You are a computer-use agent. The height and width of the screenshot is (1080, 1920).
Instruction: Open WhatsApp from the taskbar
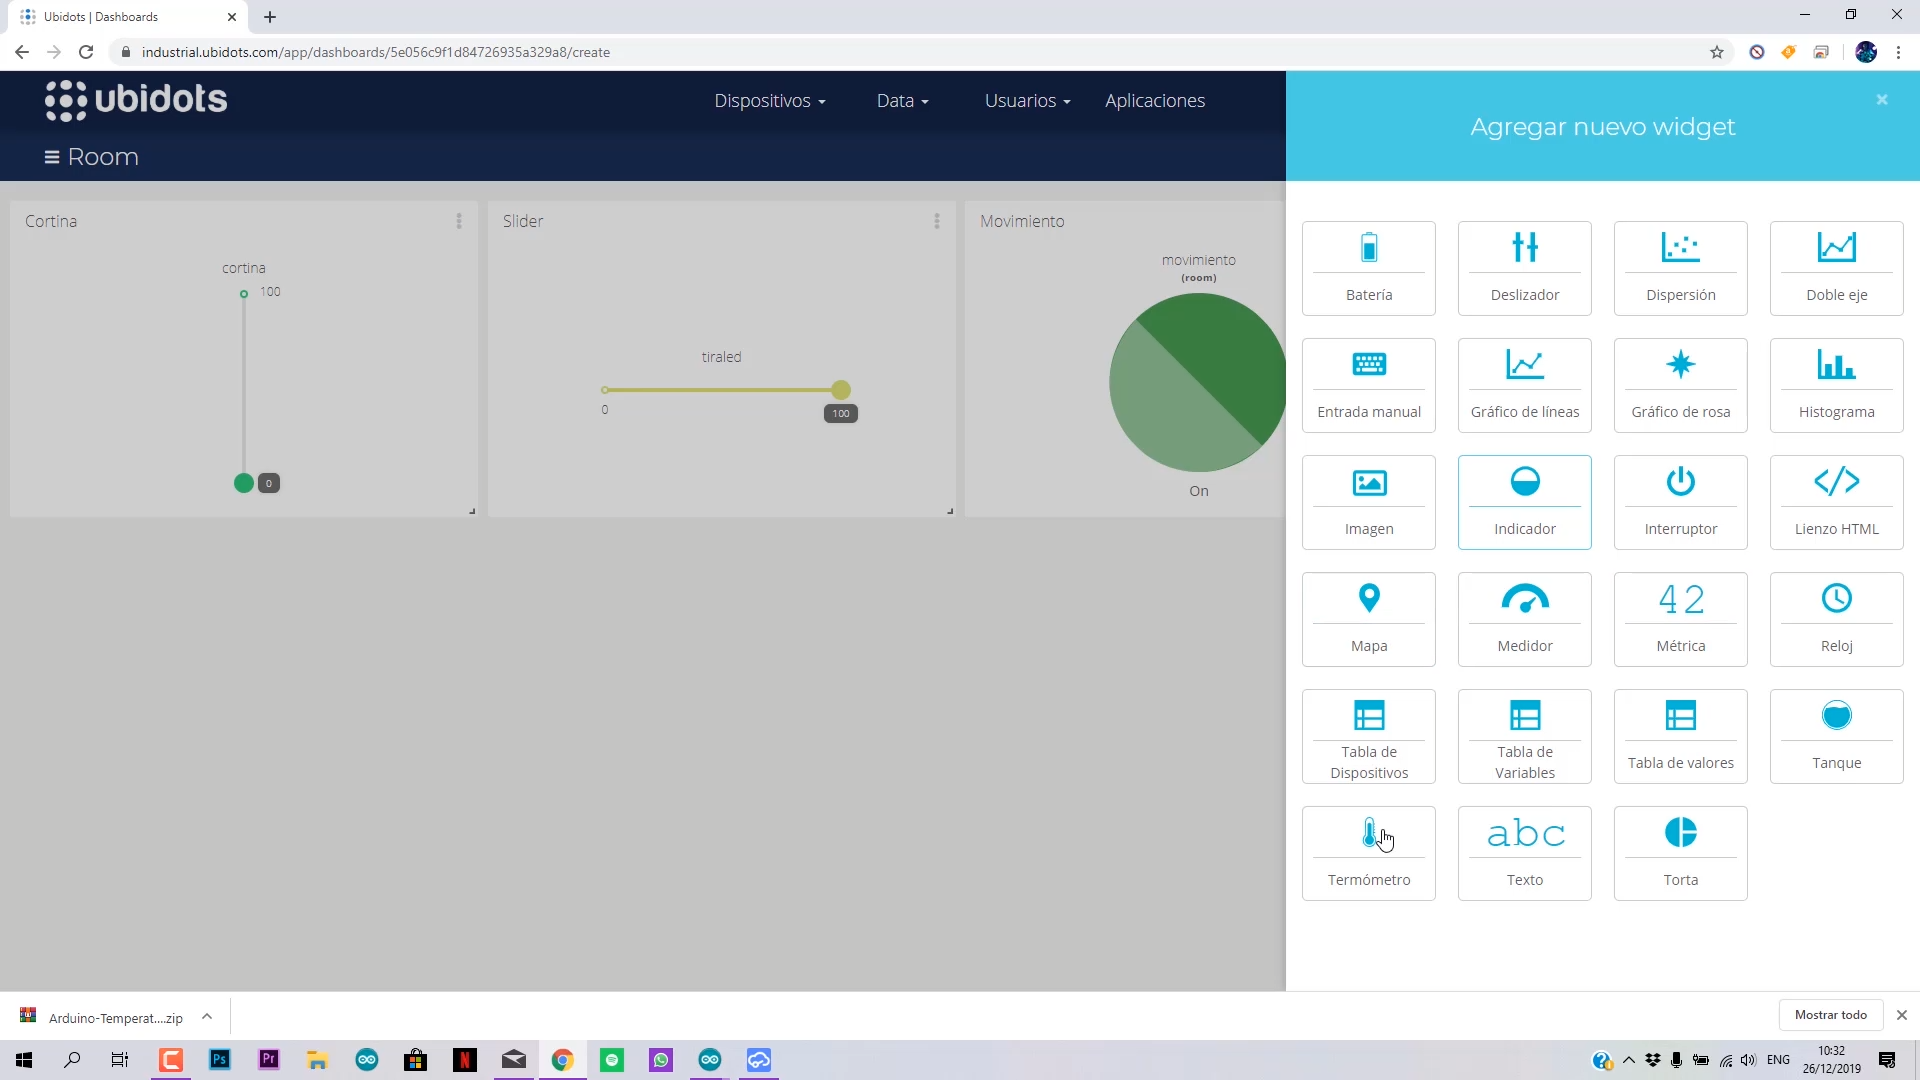point(661,1060)
